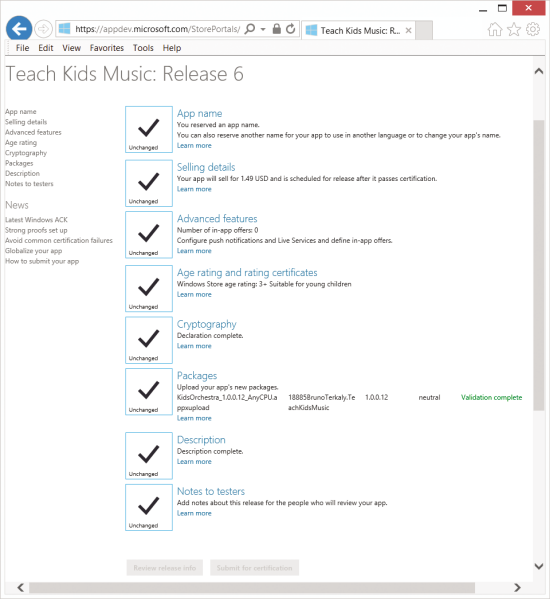Open a new blank tab button

424,31
